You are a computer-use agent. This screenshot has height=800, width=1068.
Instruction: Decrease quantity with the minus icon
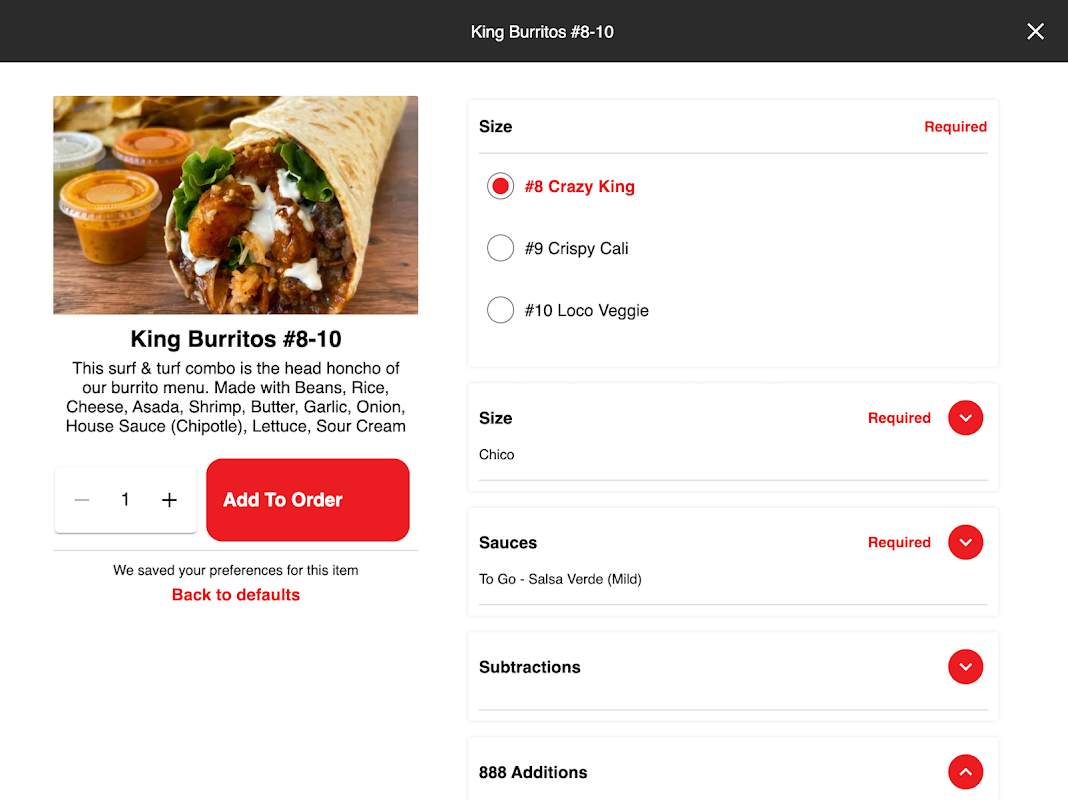[82, 500]
